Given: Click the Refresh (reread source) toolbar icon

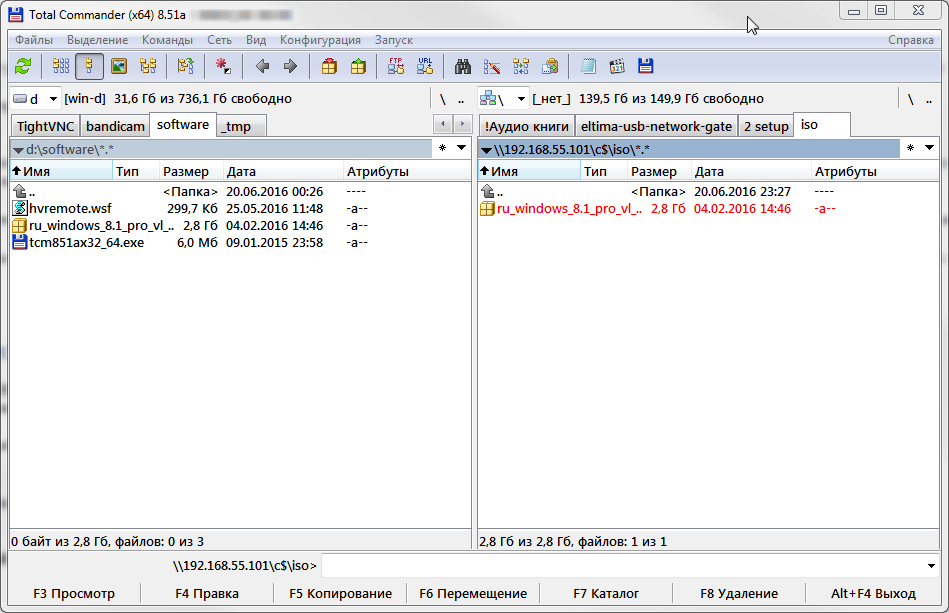Looking at the screenshot, I should tap(23, 67).
